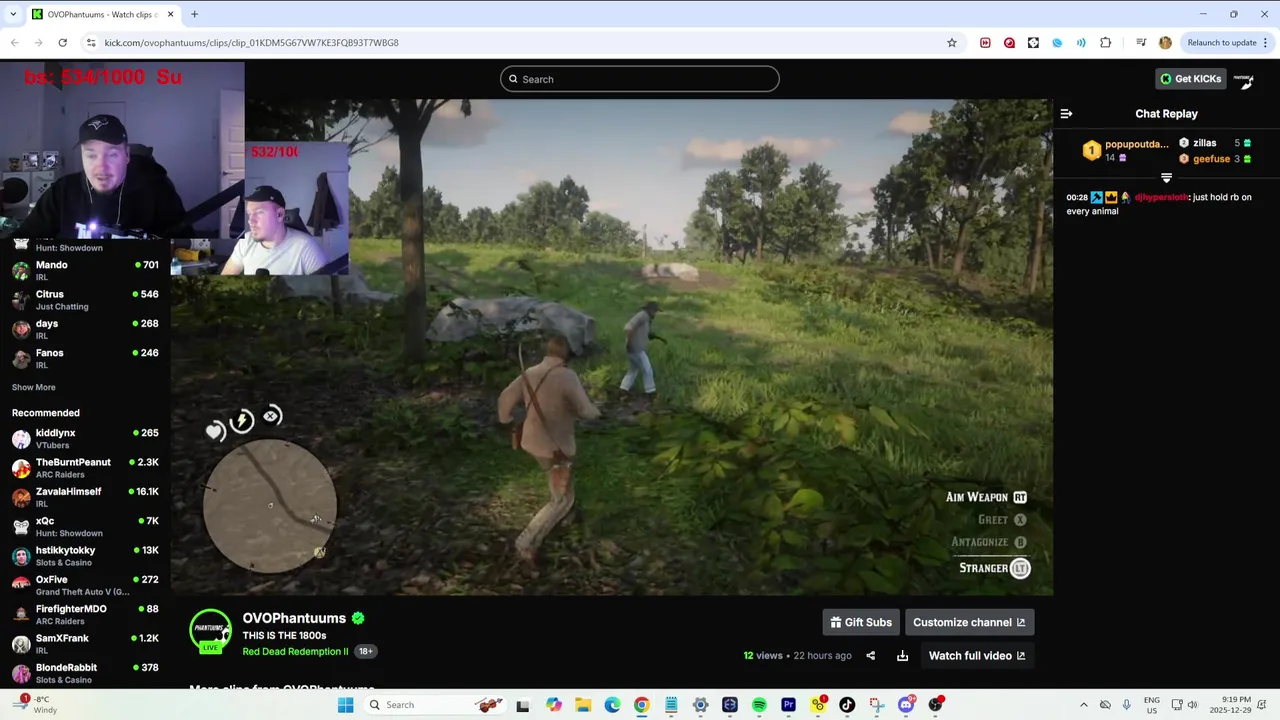Viewport: 1280px width, 720px height.
Task: Bookmark this page with star icon
Action: 952,42
